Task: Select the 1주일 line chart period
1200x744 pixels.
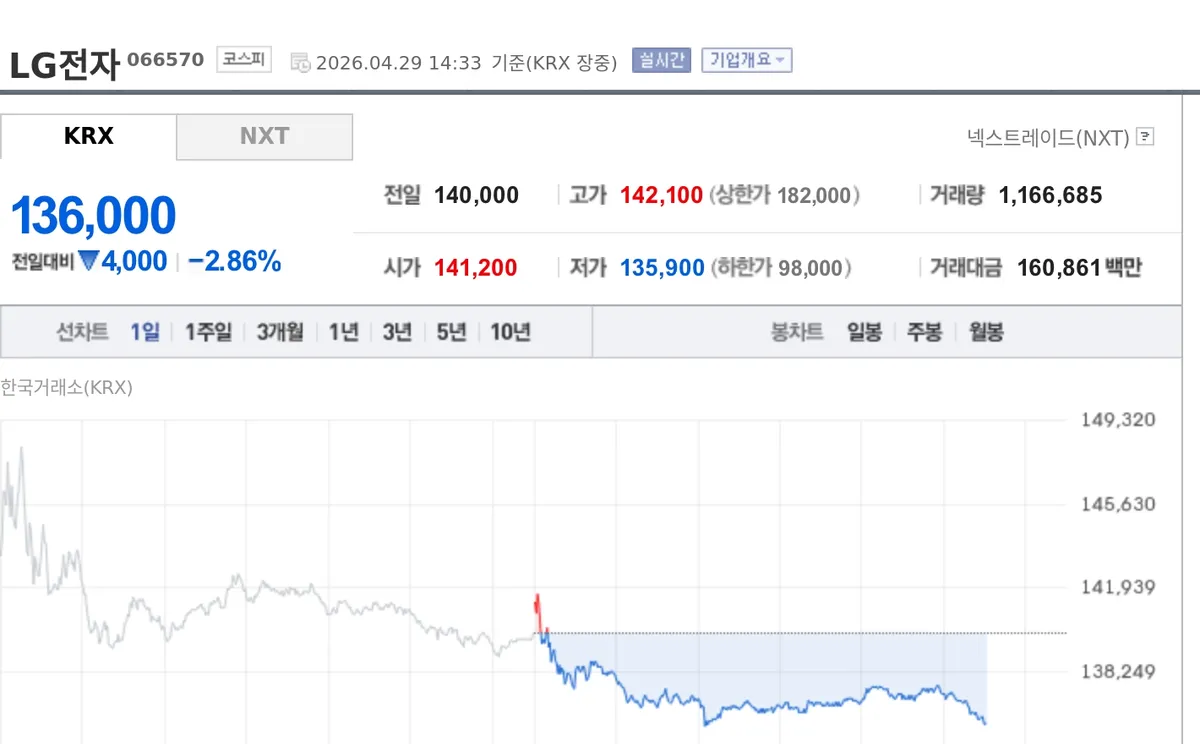Action: (208, 333)
